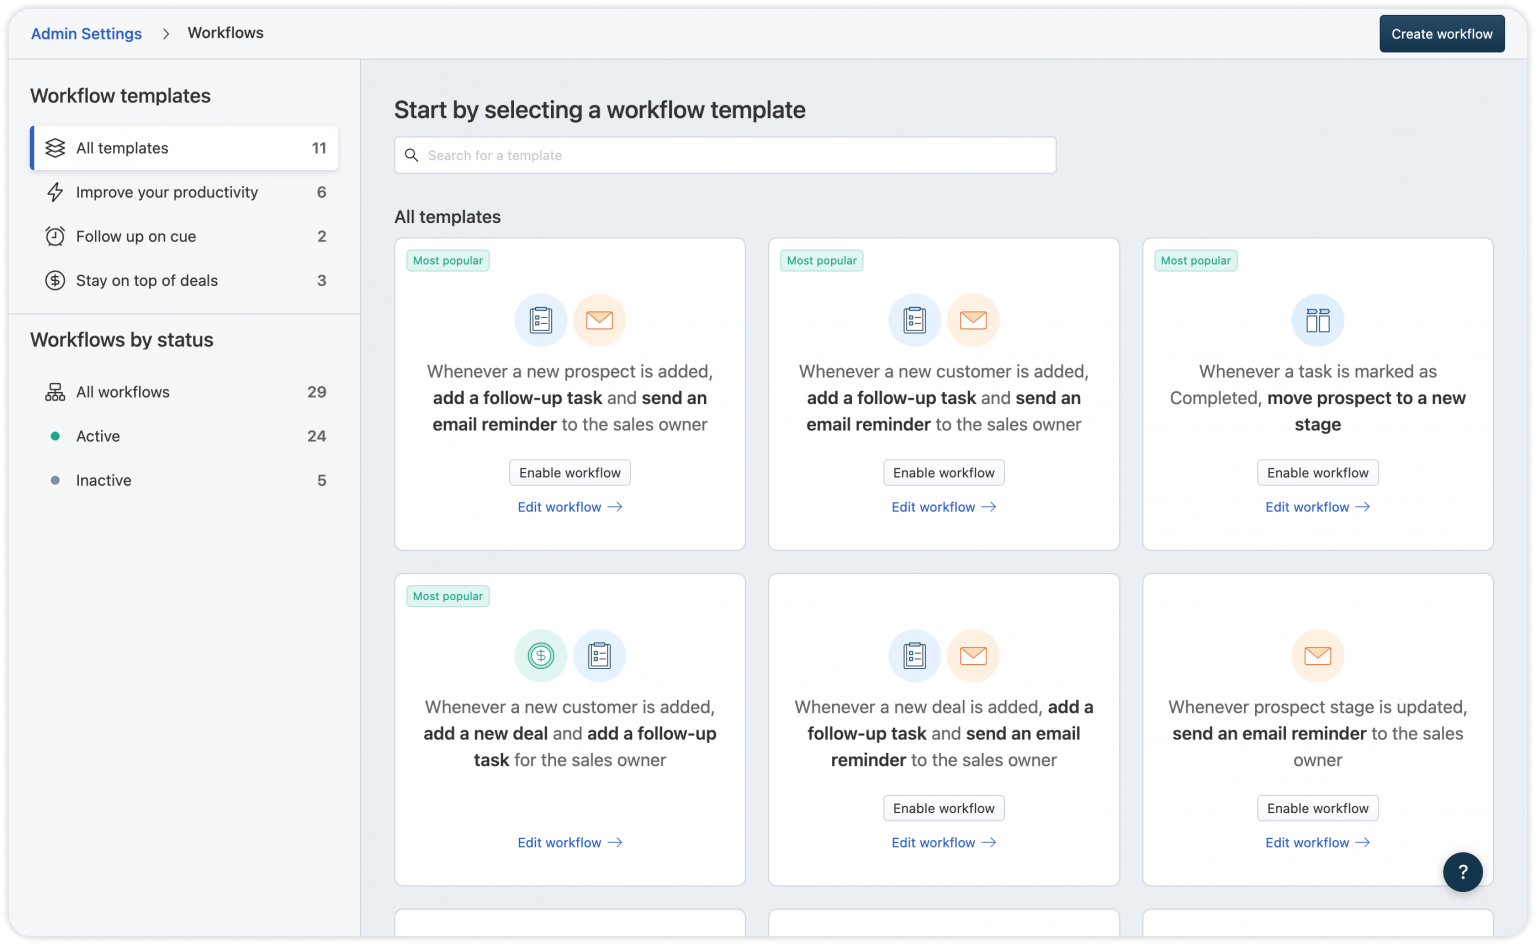Viewport: 1536px width, 945px height.
Task: Open Edit workflow on the task-completed template
Action: point(1317,507)
